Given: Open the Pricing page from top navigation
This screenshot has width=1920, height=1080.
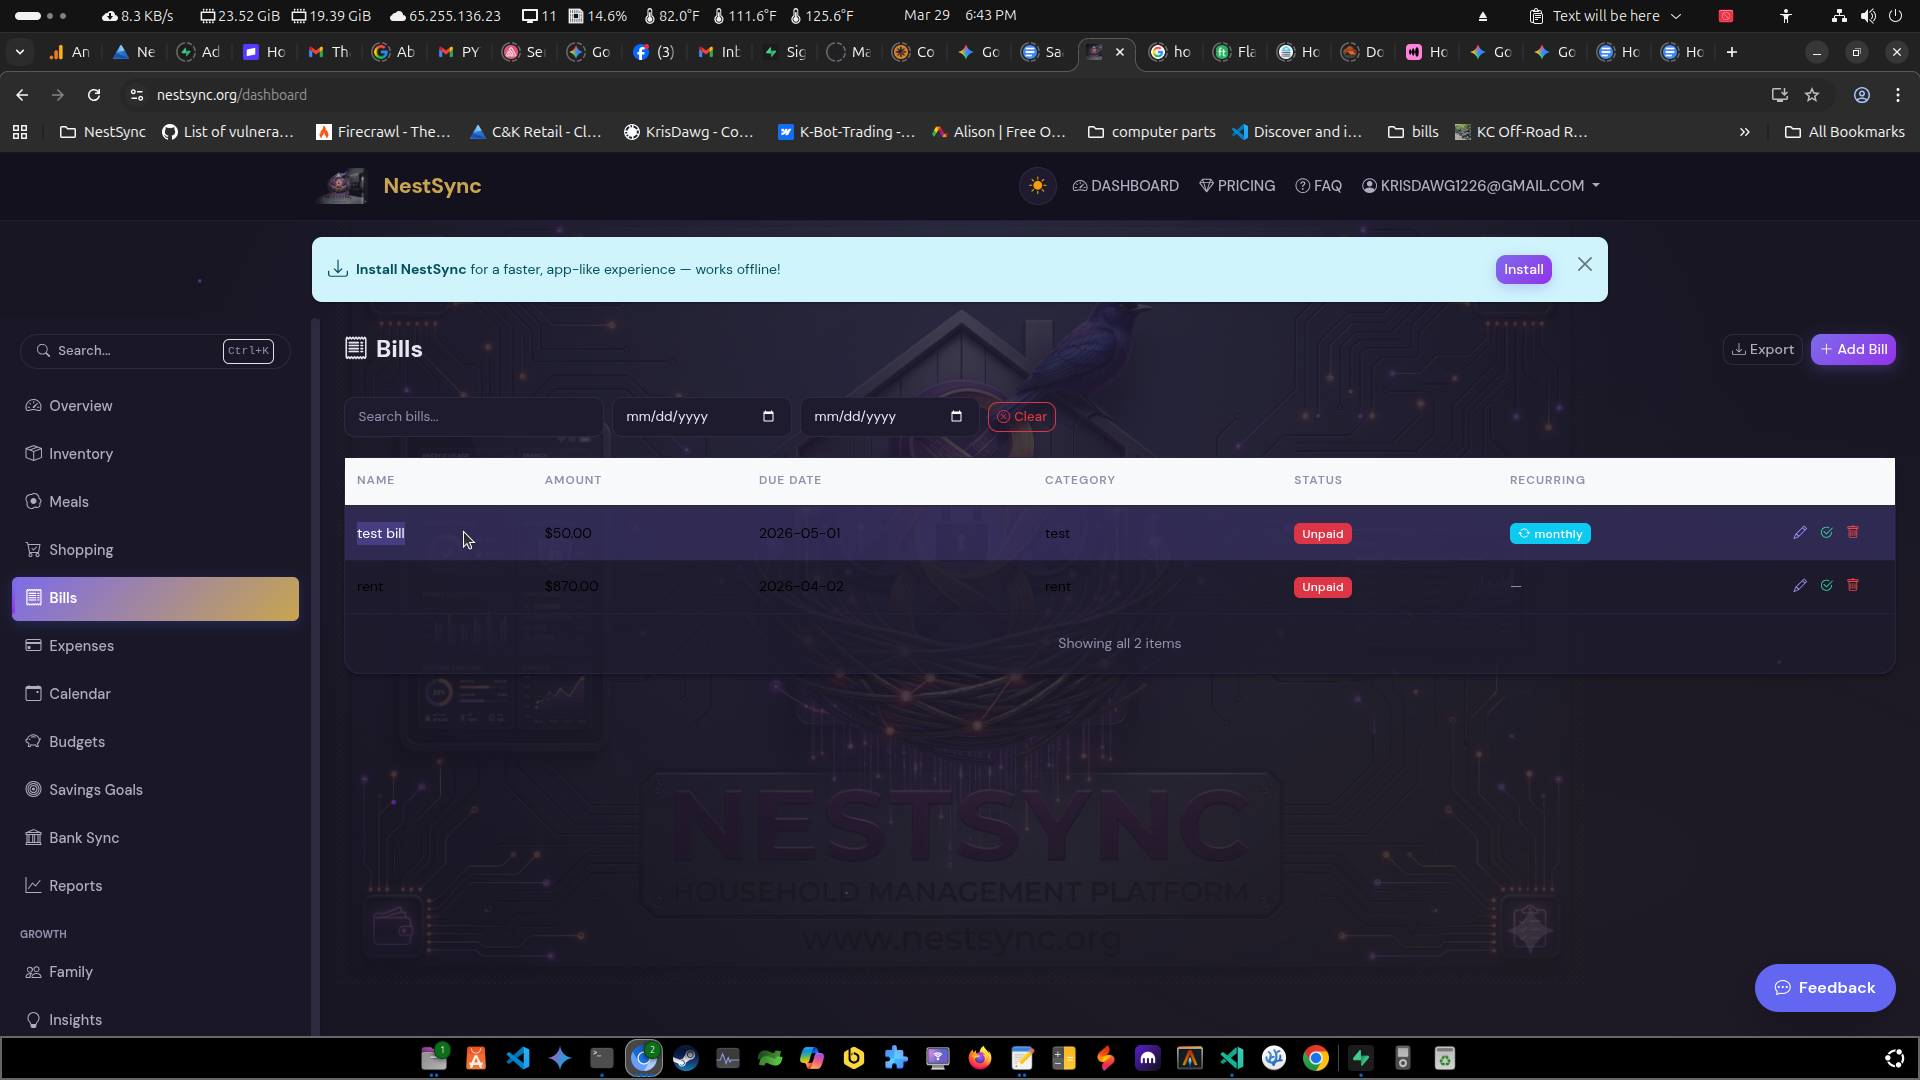Looking at the screenshot, I should pyautogui.click(x=1237, y=185).
